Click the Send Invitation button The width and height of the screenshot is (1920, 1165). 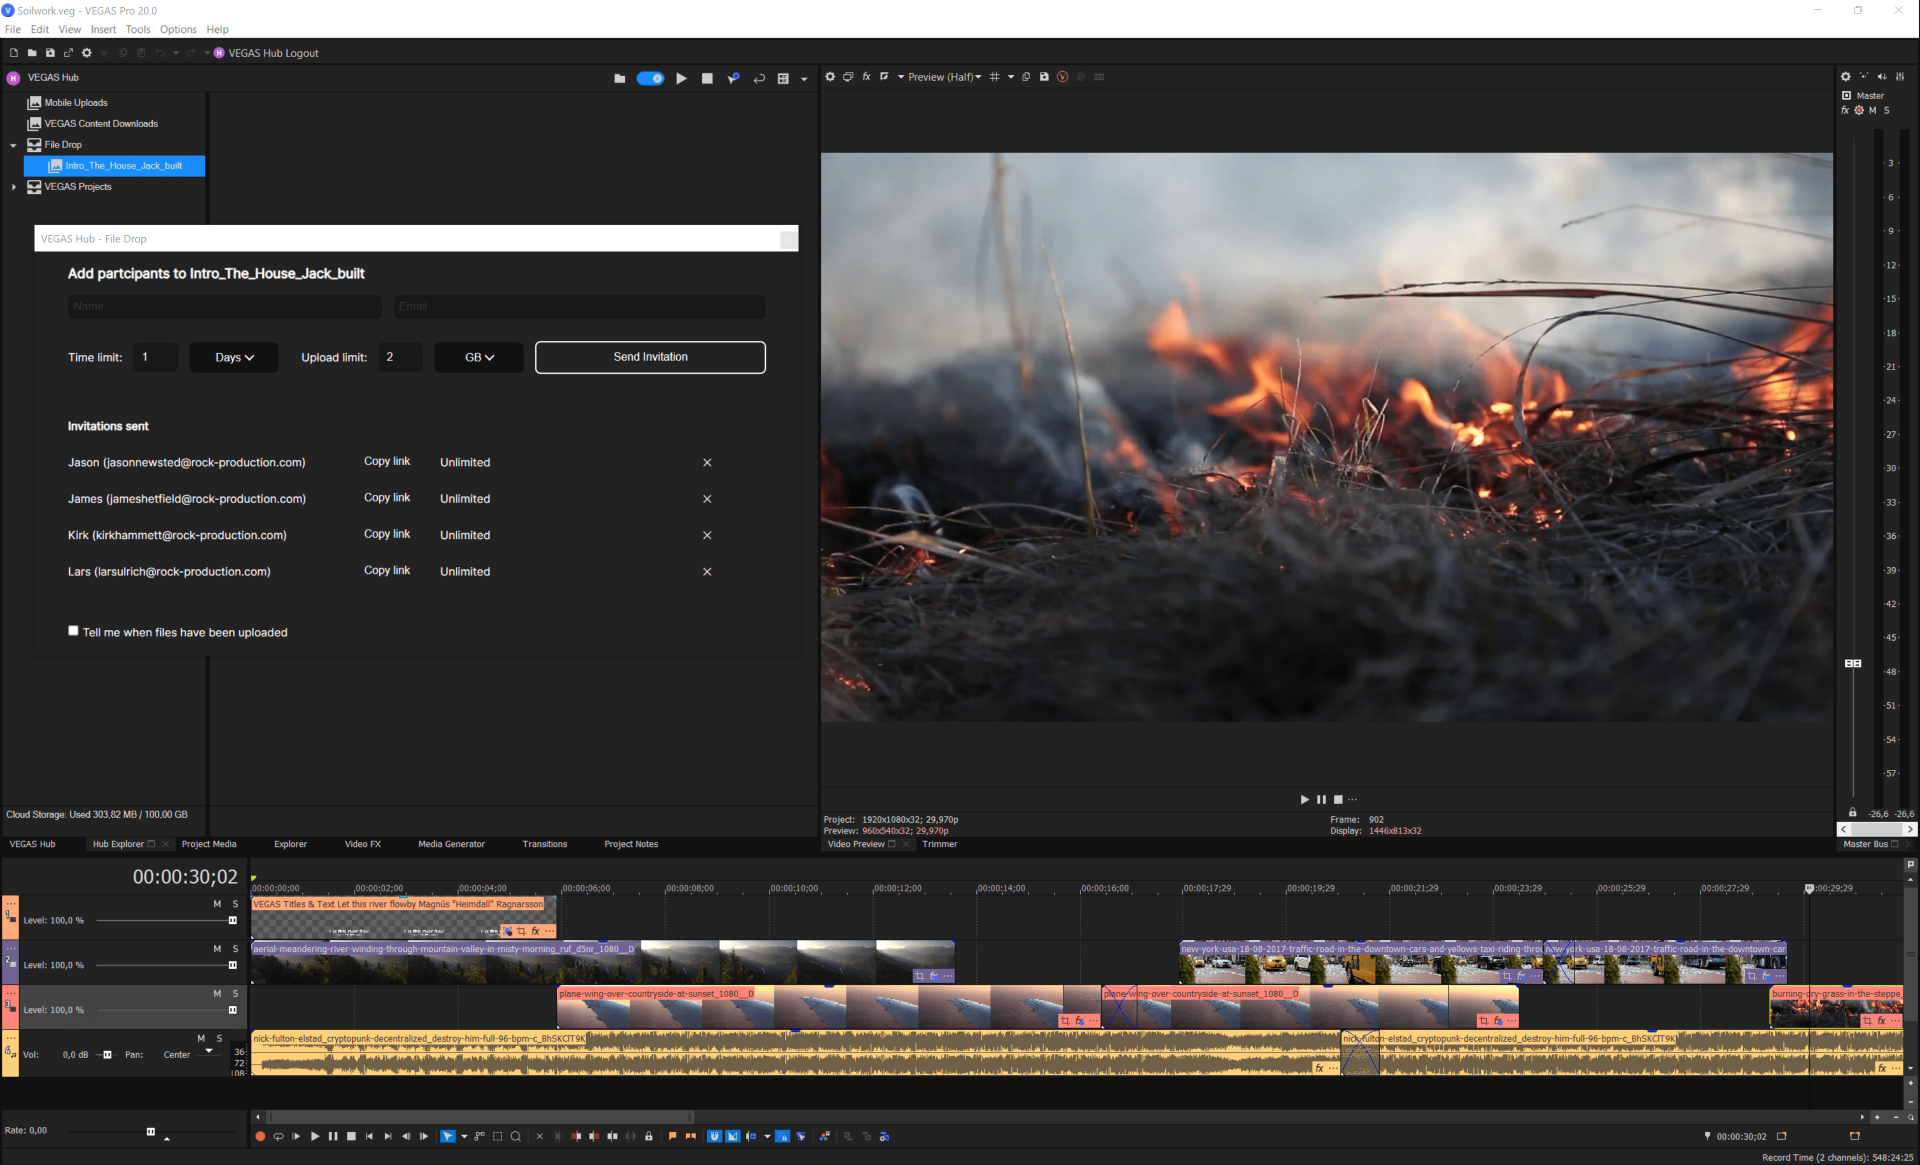point(649,357)
